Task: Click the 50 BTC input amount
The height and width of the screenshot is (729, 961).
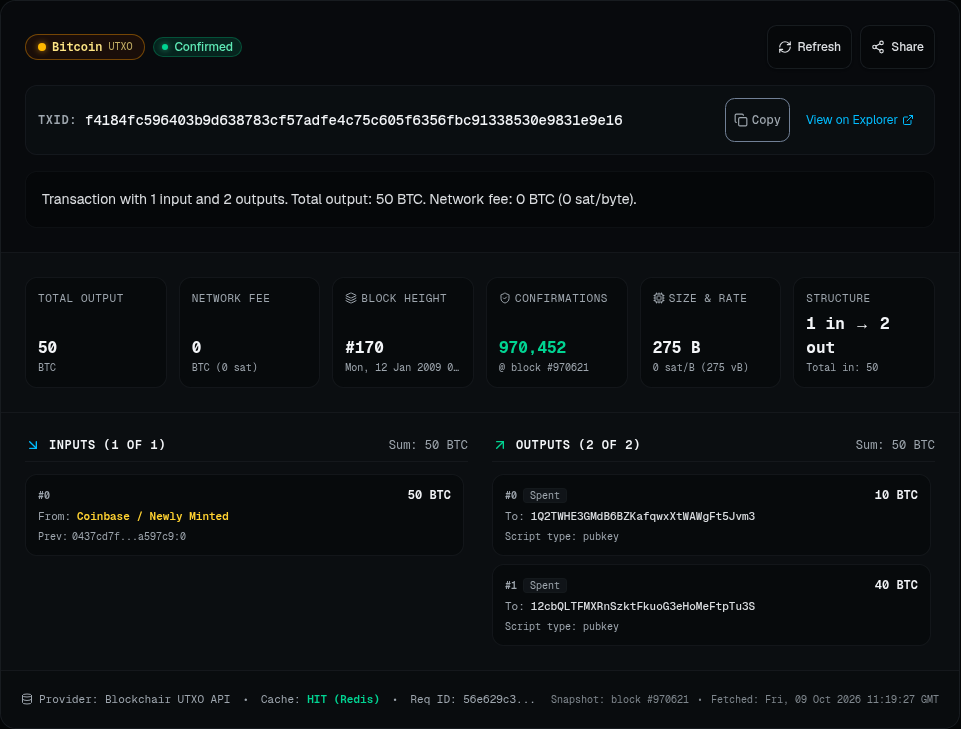Action: (429, 495)
